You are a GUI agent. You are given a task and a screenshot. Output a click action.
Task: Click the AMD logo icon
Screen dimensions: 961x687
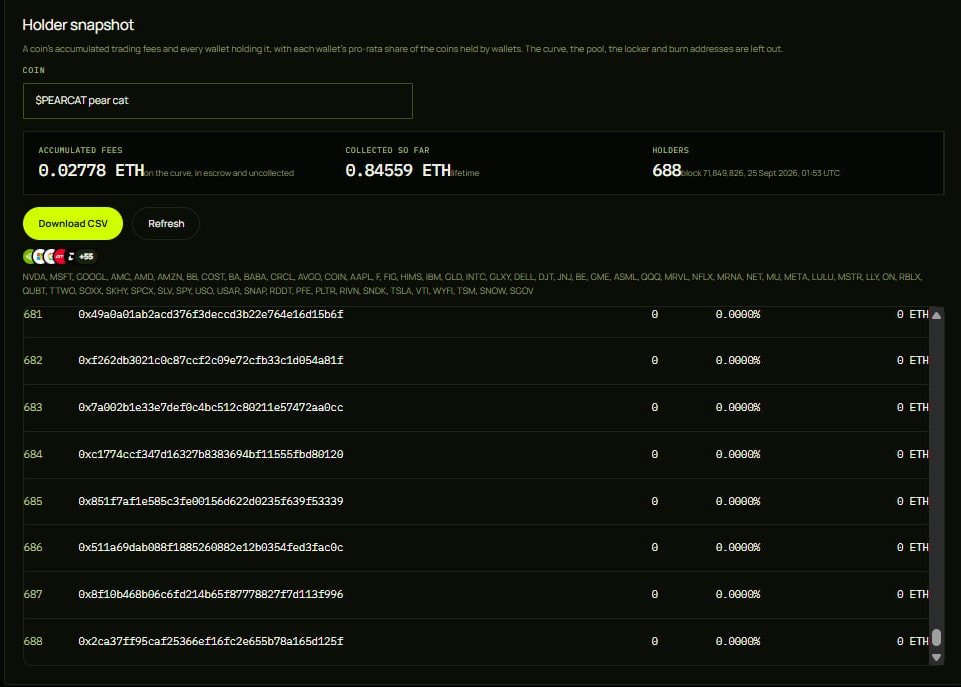(71, 256)
